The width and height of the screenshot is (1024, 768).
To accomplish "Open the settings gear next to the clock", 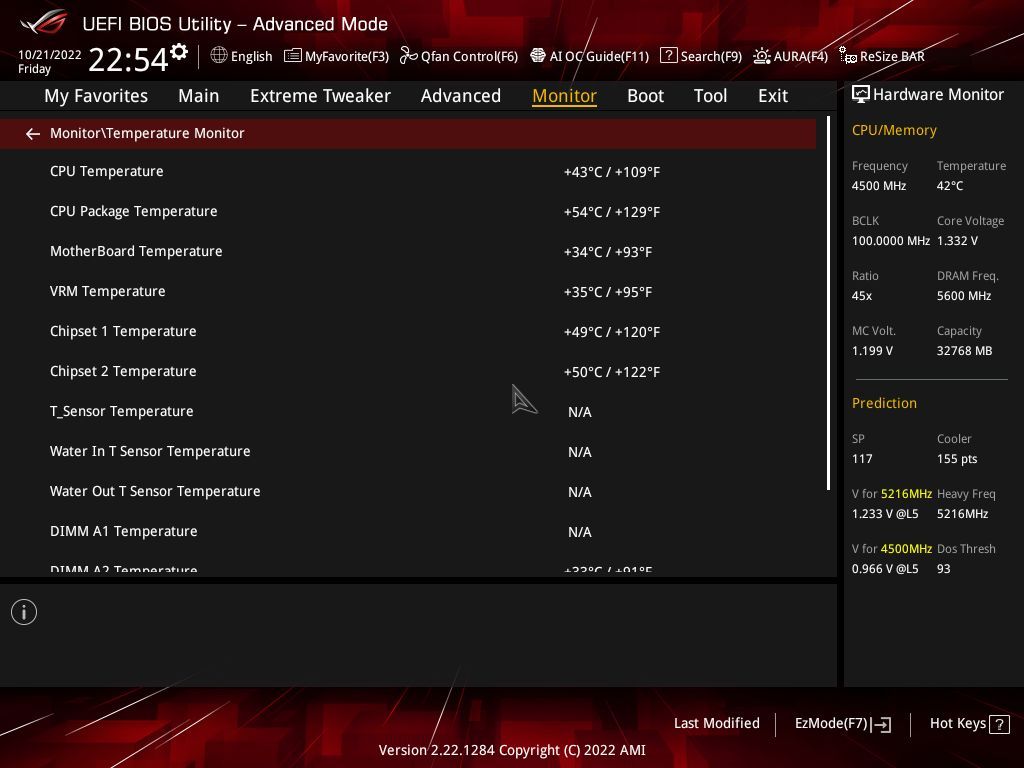I will [179, 52].
